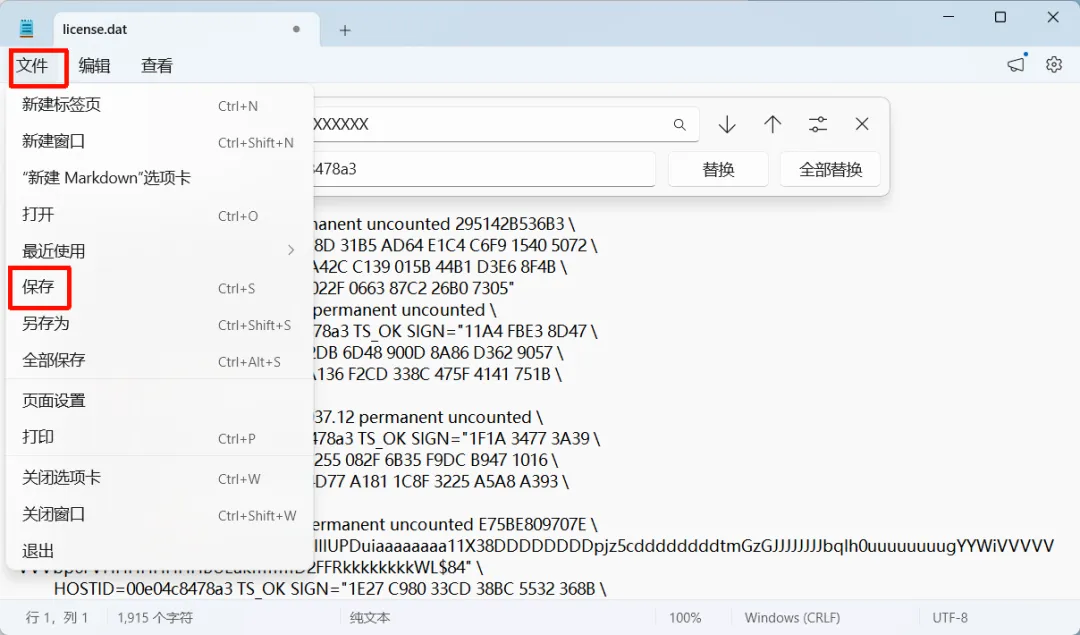Open UTF-8 encoding selector
This screenshot has width=1080, height=635.
pyautogui.click(x=950, y=618)
